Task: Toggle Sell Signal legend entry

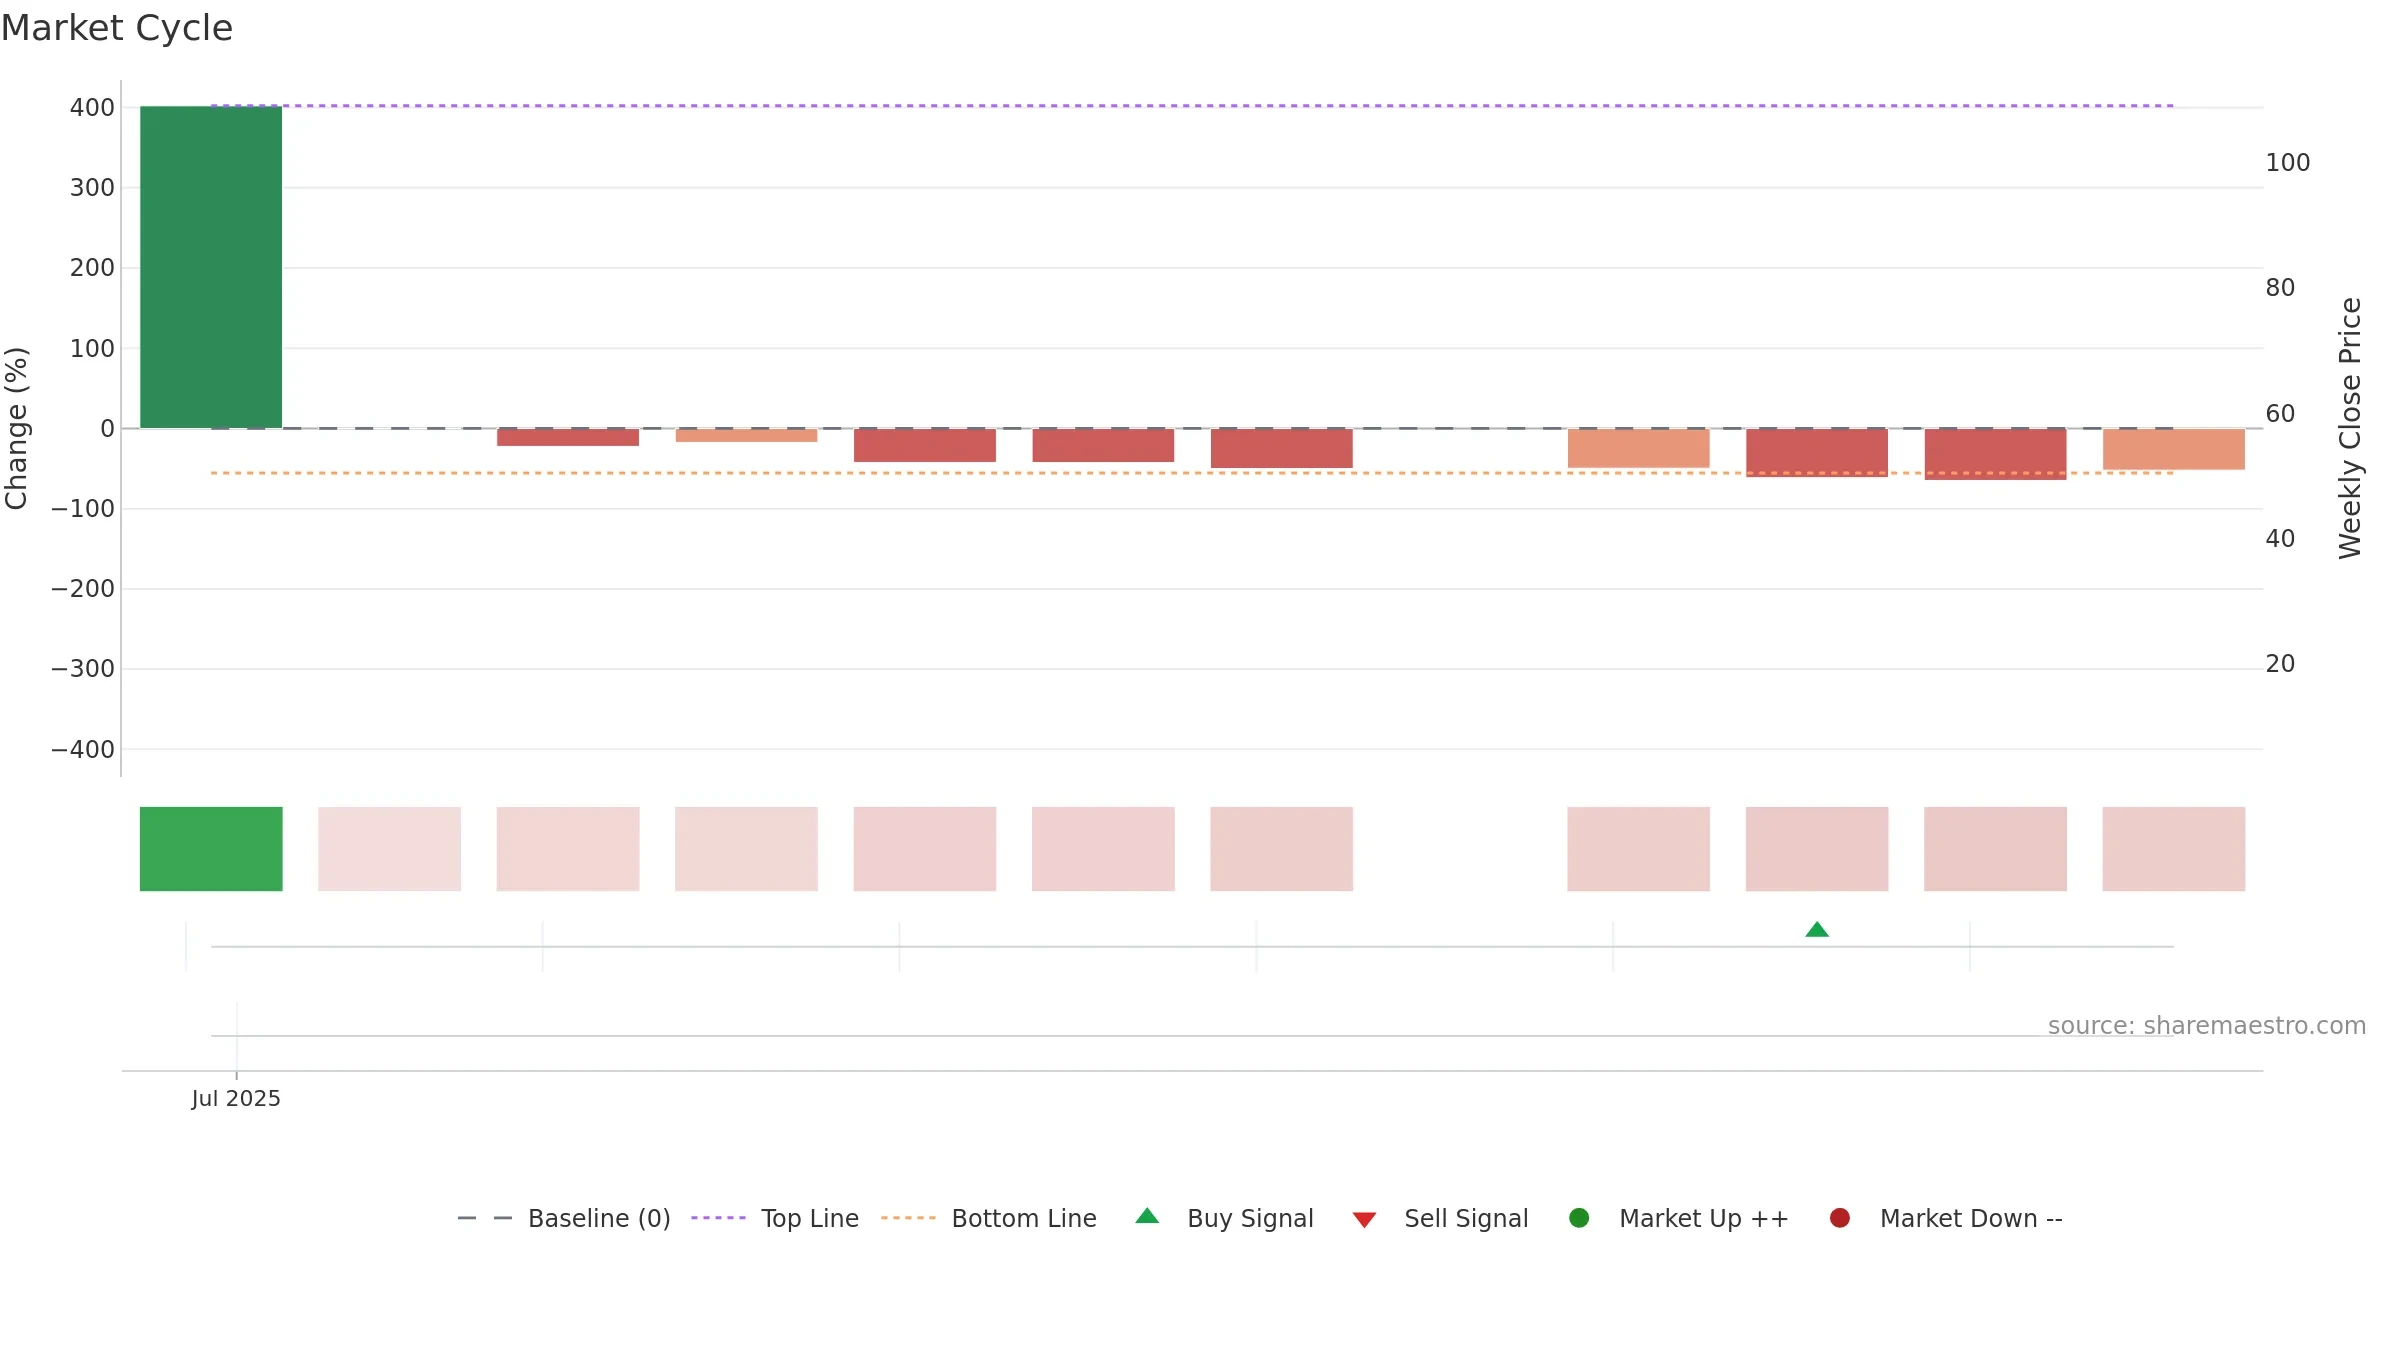Action: (1440, 1218)
